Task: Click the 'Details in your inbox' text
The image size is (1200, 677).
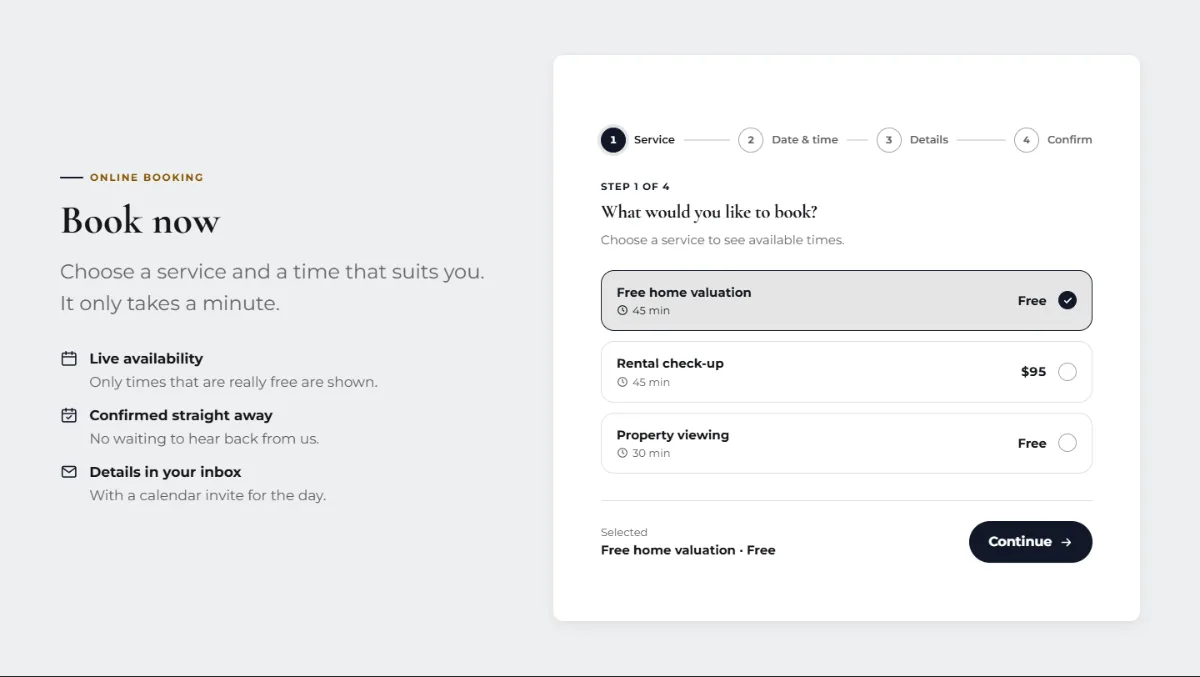Action: 165,471
